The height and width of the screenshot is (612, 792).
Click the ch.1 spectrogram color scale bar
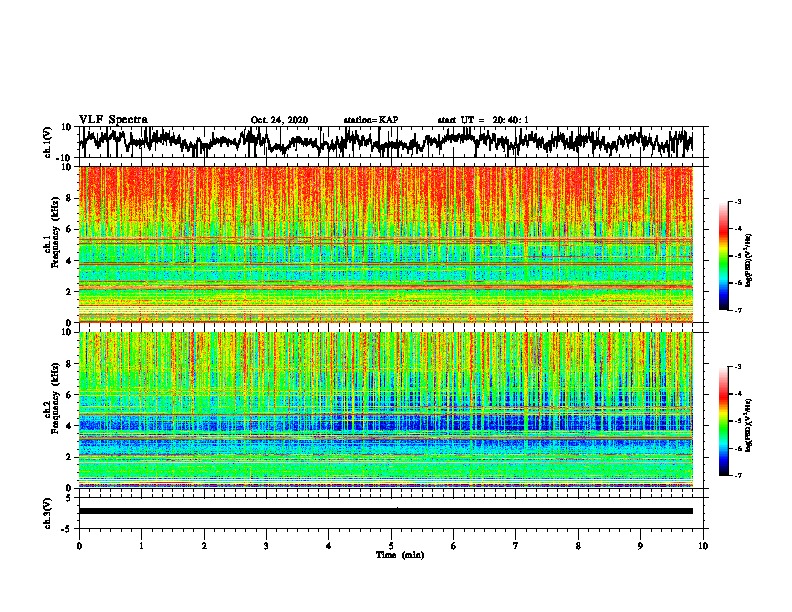[x=723, y=256]
